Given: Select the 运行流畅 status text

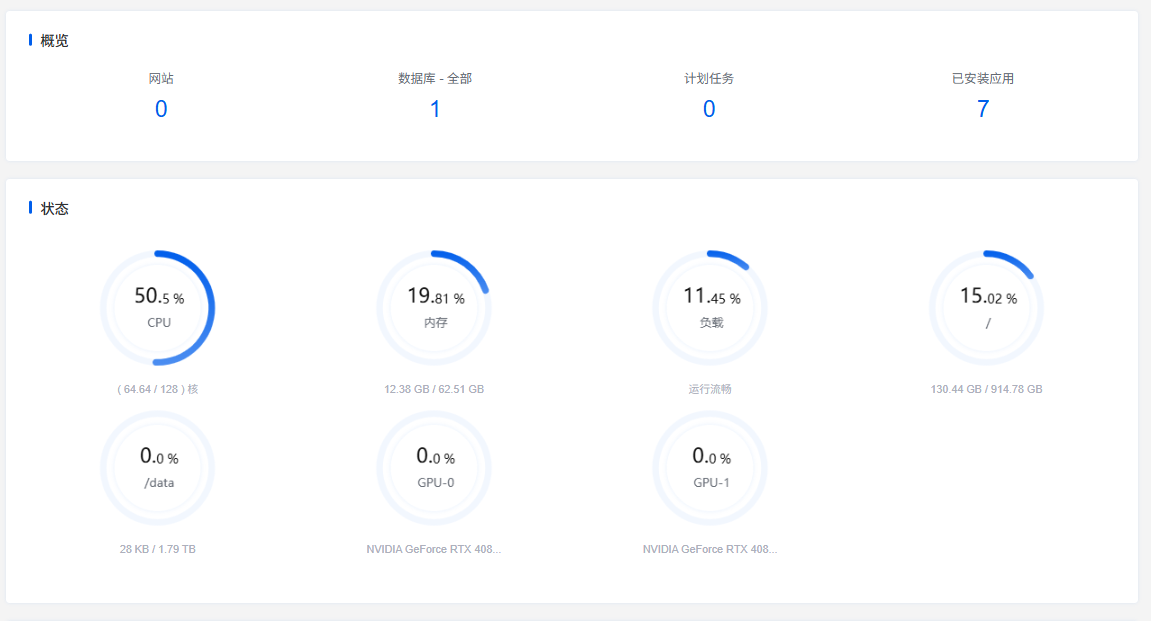Looking at the screenshot, I should click(710, 389).
